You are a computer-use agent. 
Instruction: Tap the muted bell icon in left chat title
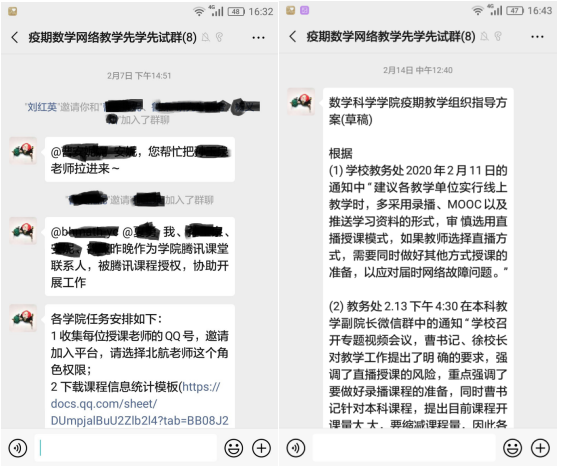(206, 37)
